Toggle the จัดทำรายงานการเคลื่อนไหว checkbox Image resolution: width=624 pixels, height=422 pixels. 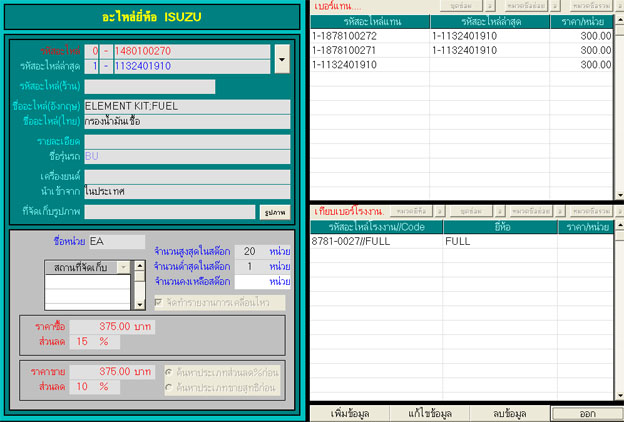[x=158, y=303]
